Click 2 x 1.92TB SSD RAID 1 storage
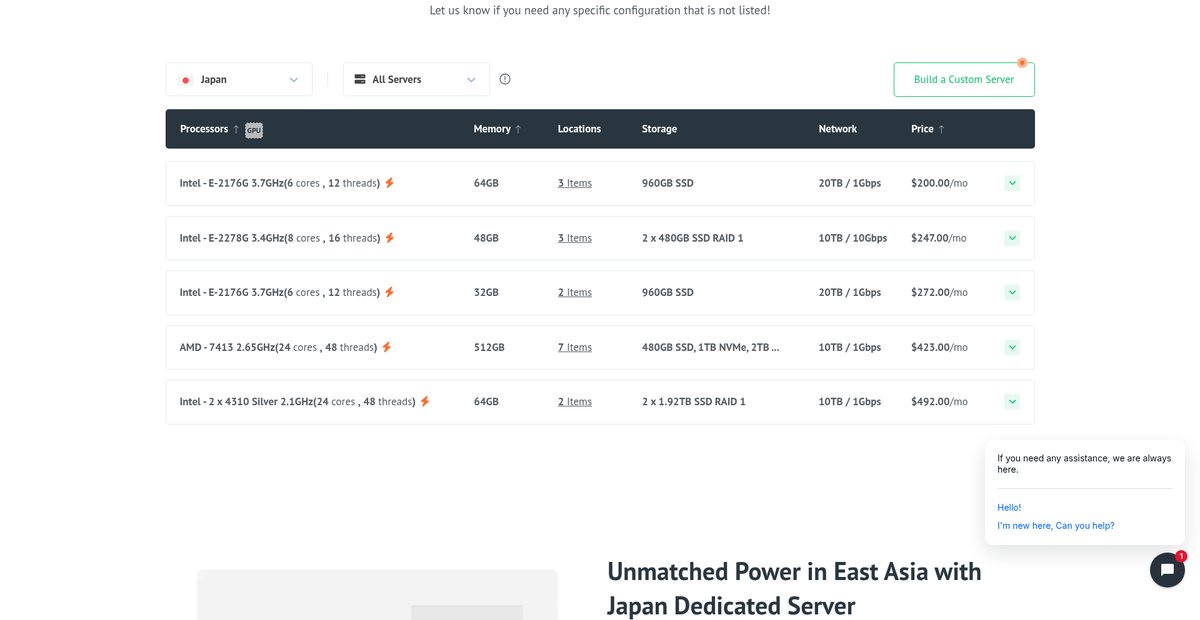 tap(694, 401)
